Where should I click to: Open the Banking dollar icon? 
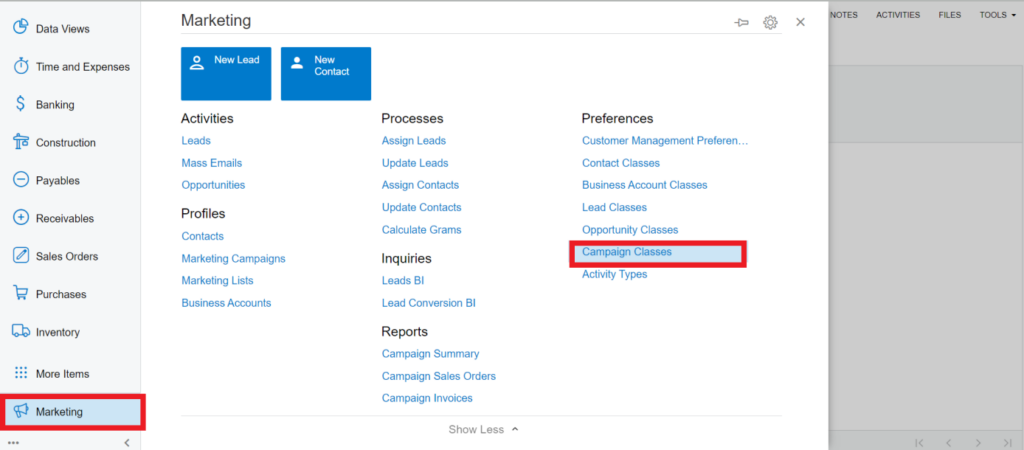tap(20, 104)
